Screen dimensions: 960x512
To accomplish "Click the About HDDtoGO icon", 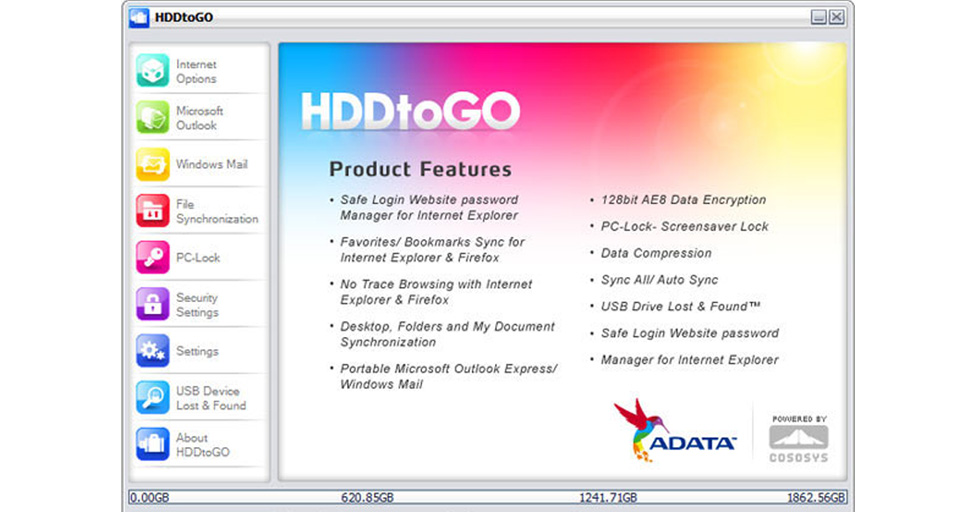I will pos(152,444).
